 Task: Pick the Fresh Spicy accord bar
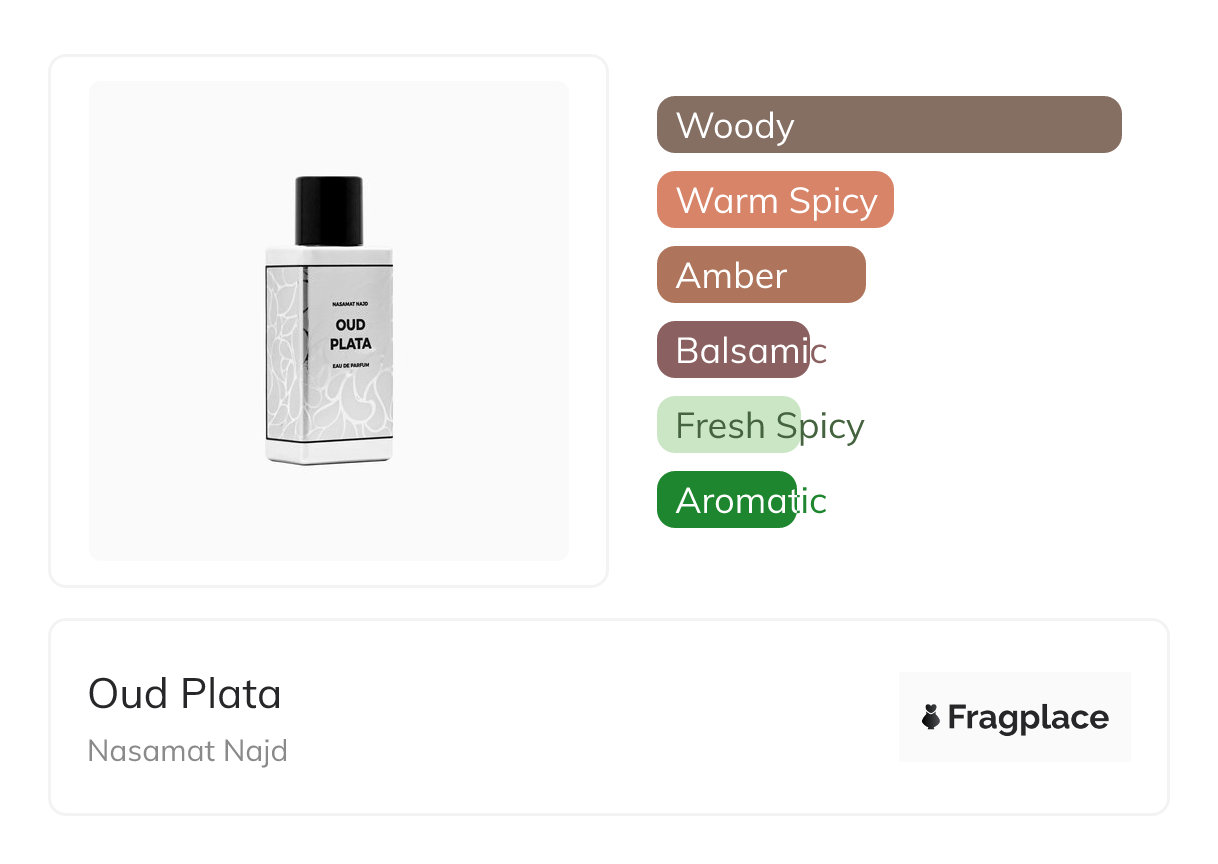coord(729,425)
